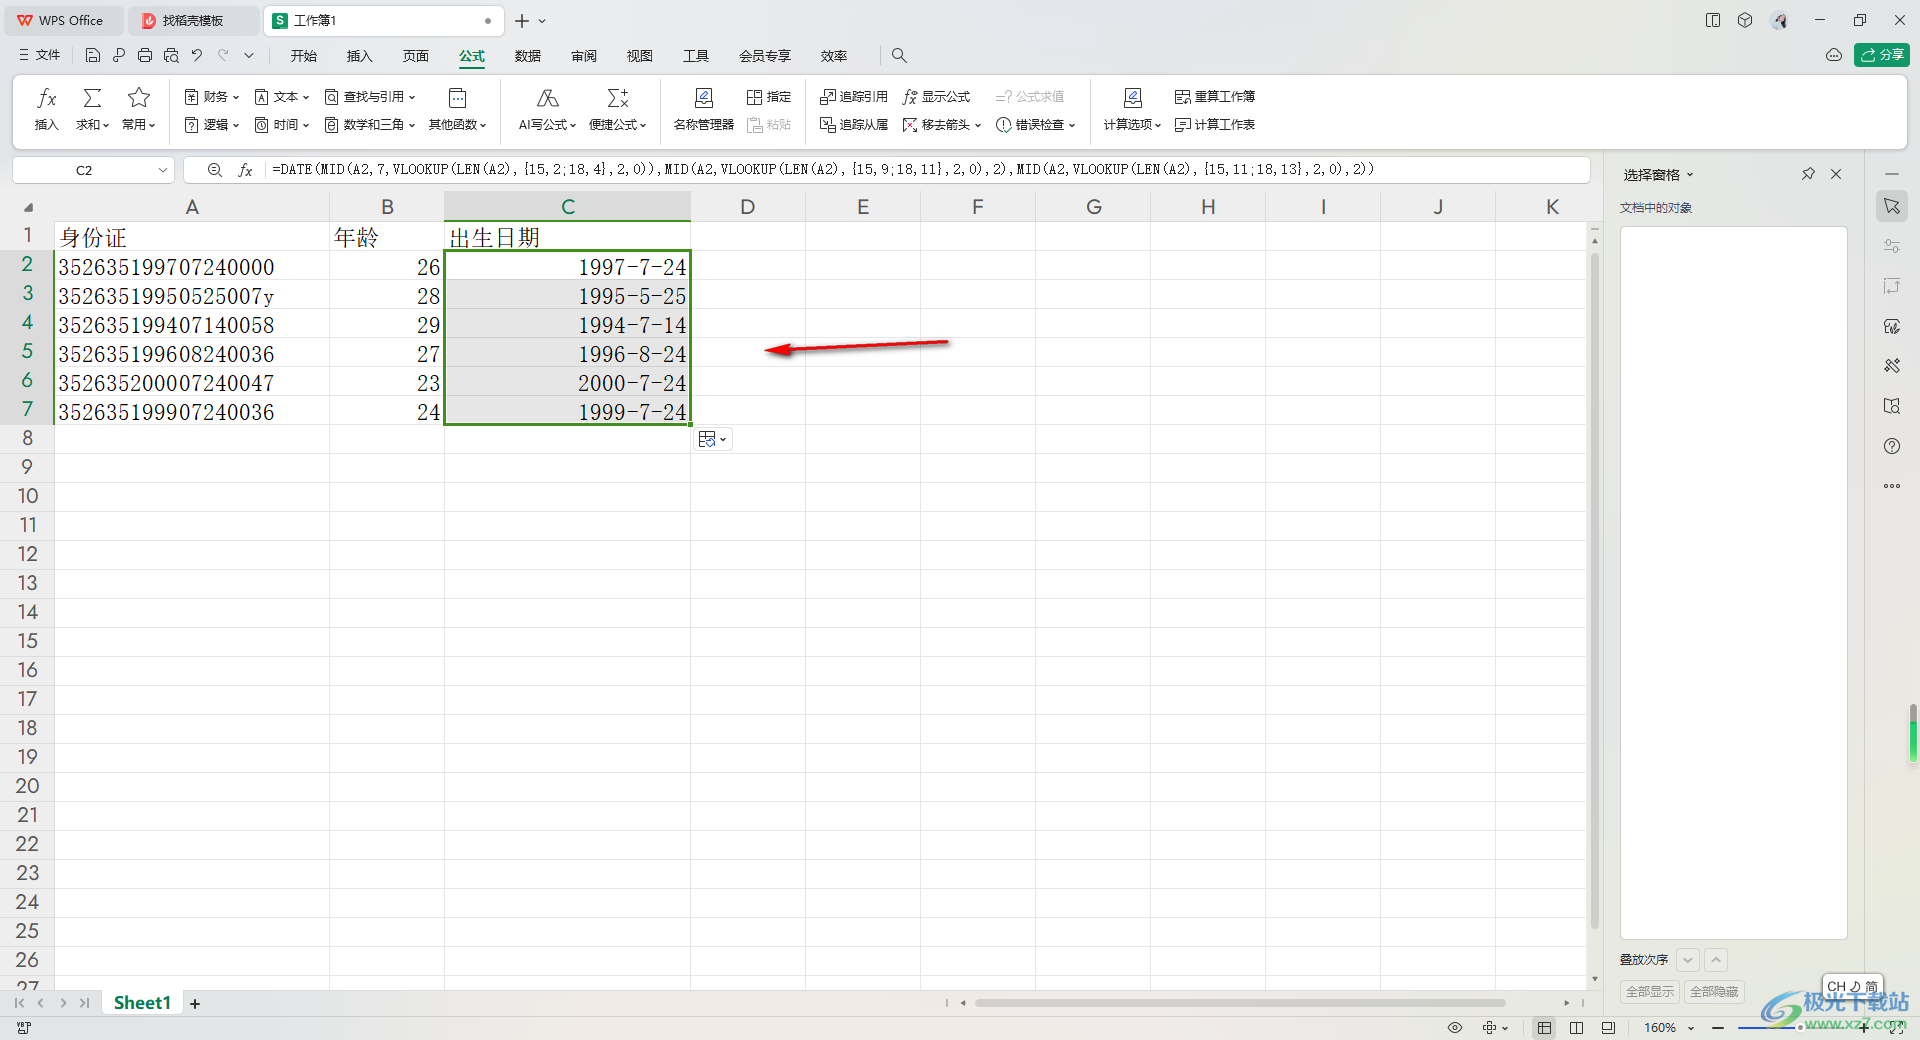Open the Name Box dropdown arrow
Viewport: 1920px width, 1040px height.
point(162,171)
